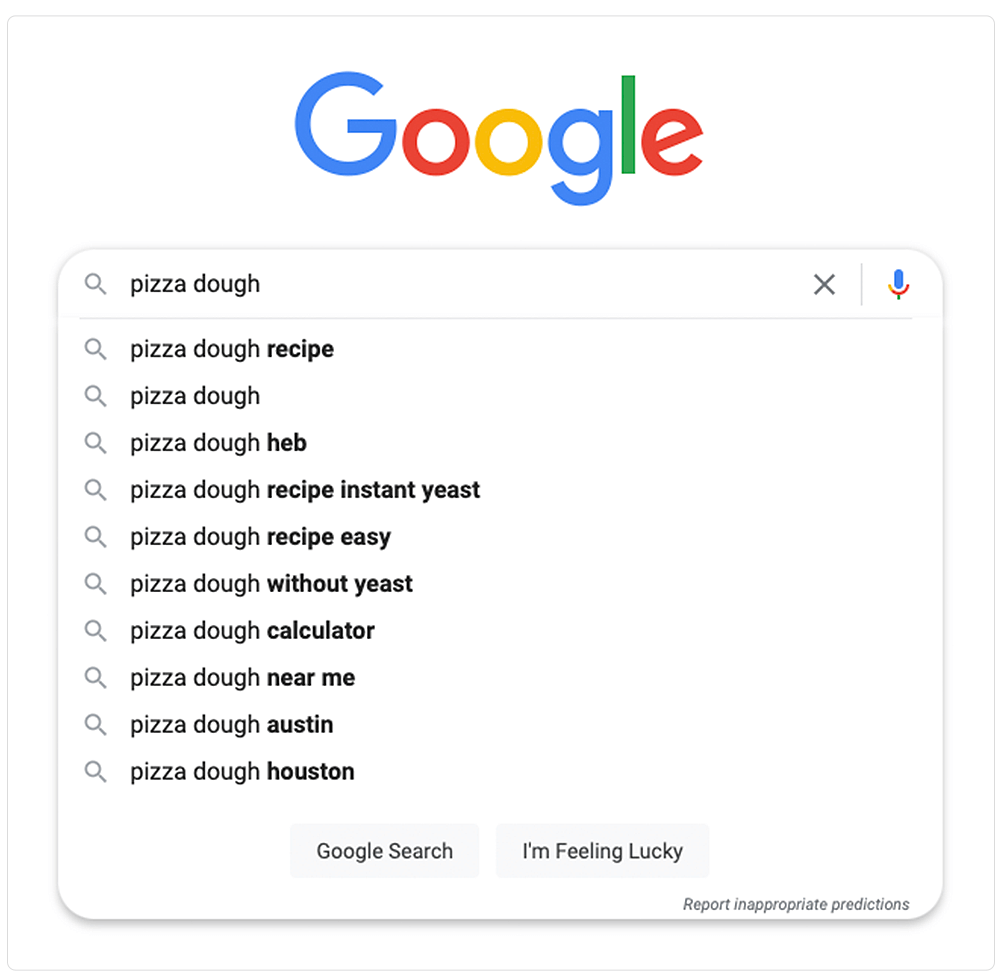
Task: Click inside the search input field
Action: tap(400, 284)
